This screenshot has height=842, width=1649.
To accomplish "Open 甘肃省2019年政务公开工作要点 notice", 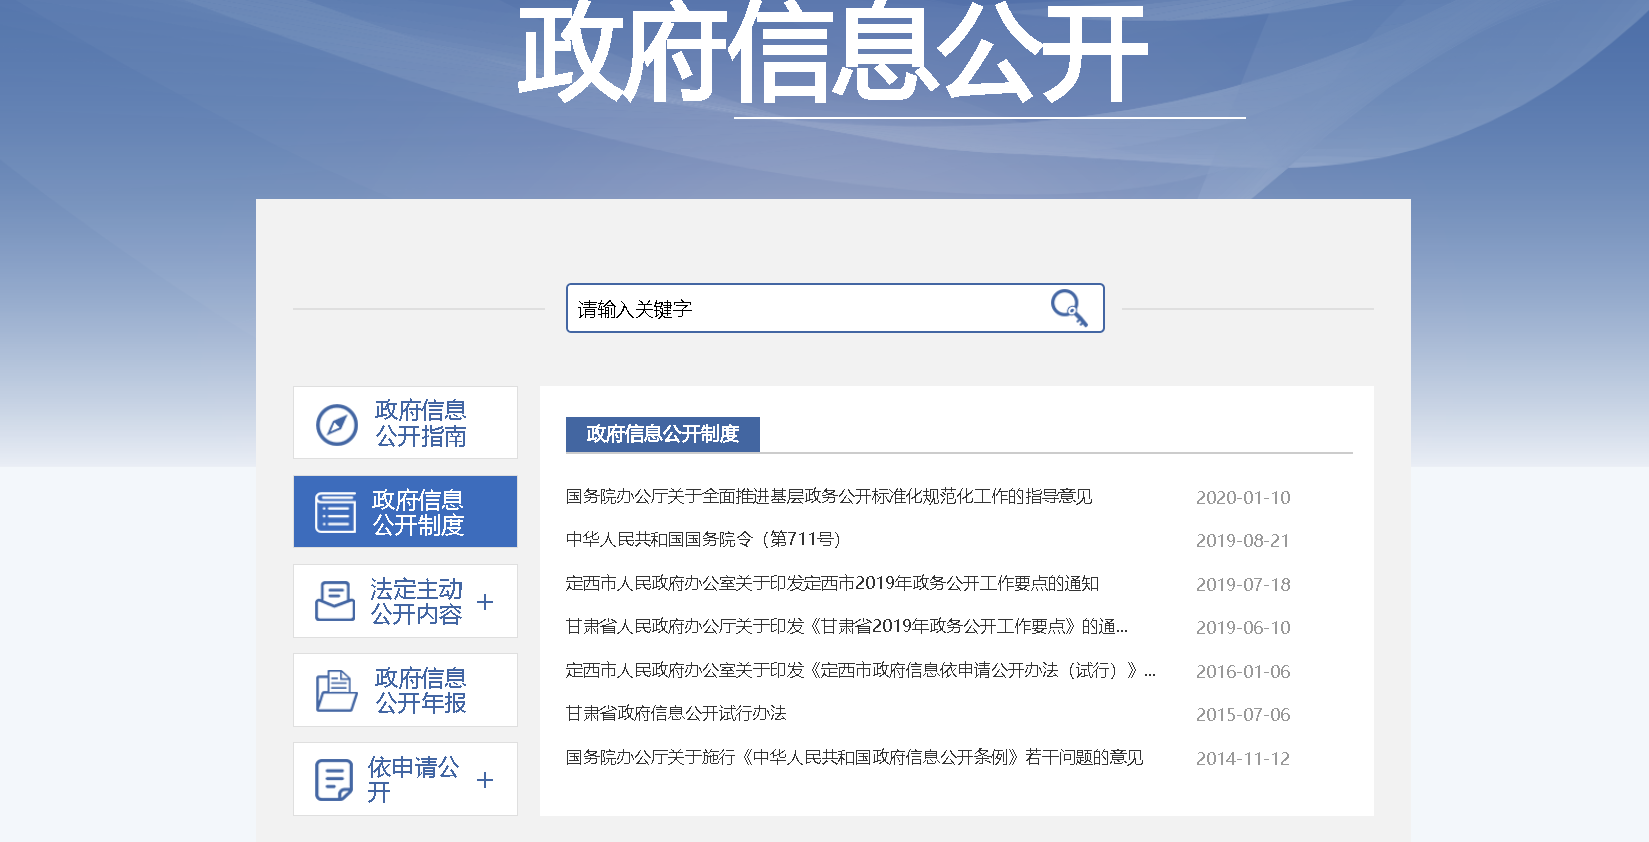I will pos(846,627).
